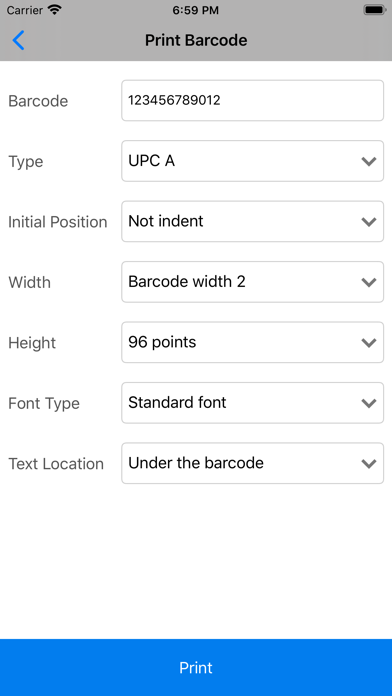
Task: Open the UPC A type dropdown
Action: pyautogui.click(x=252, y=161)
